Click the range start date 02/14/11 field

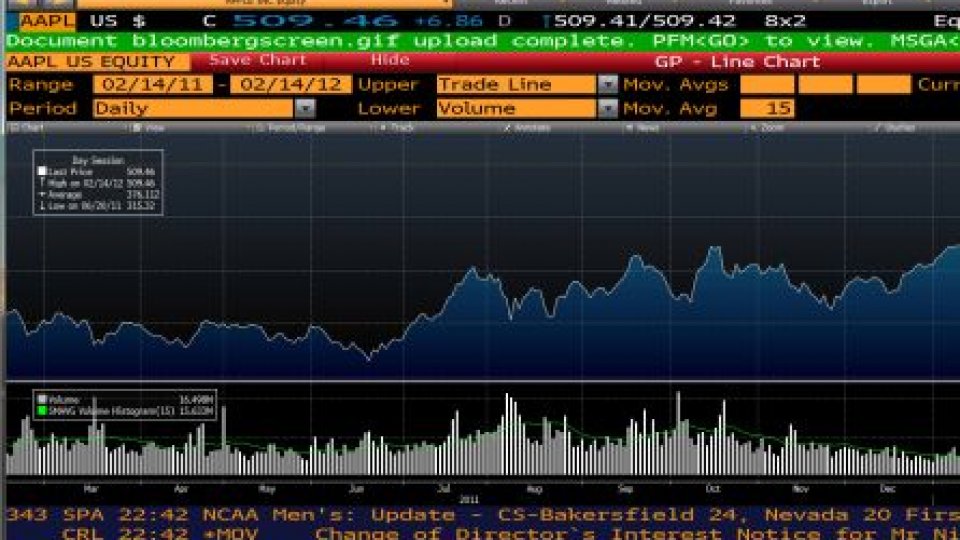[x=152, y=85]
